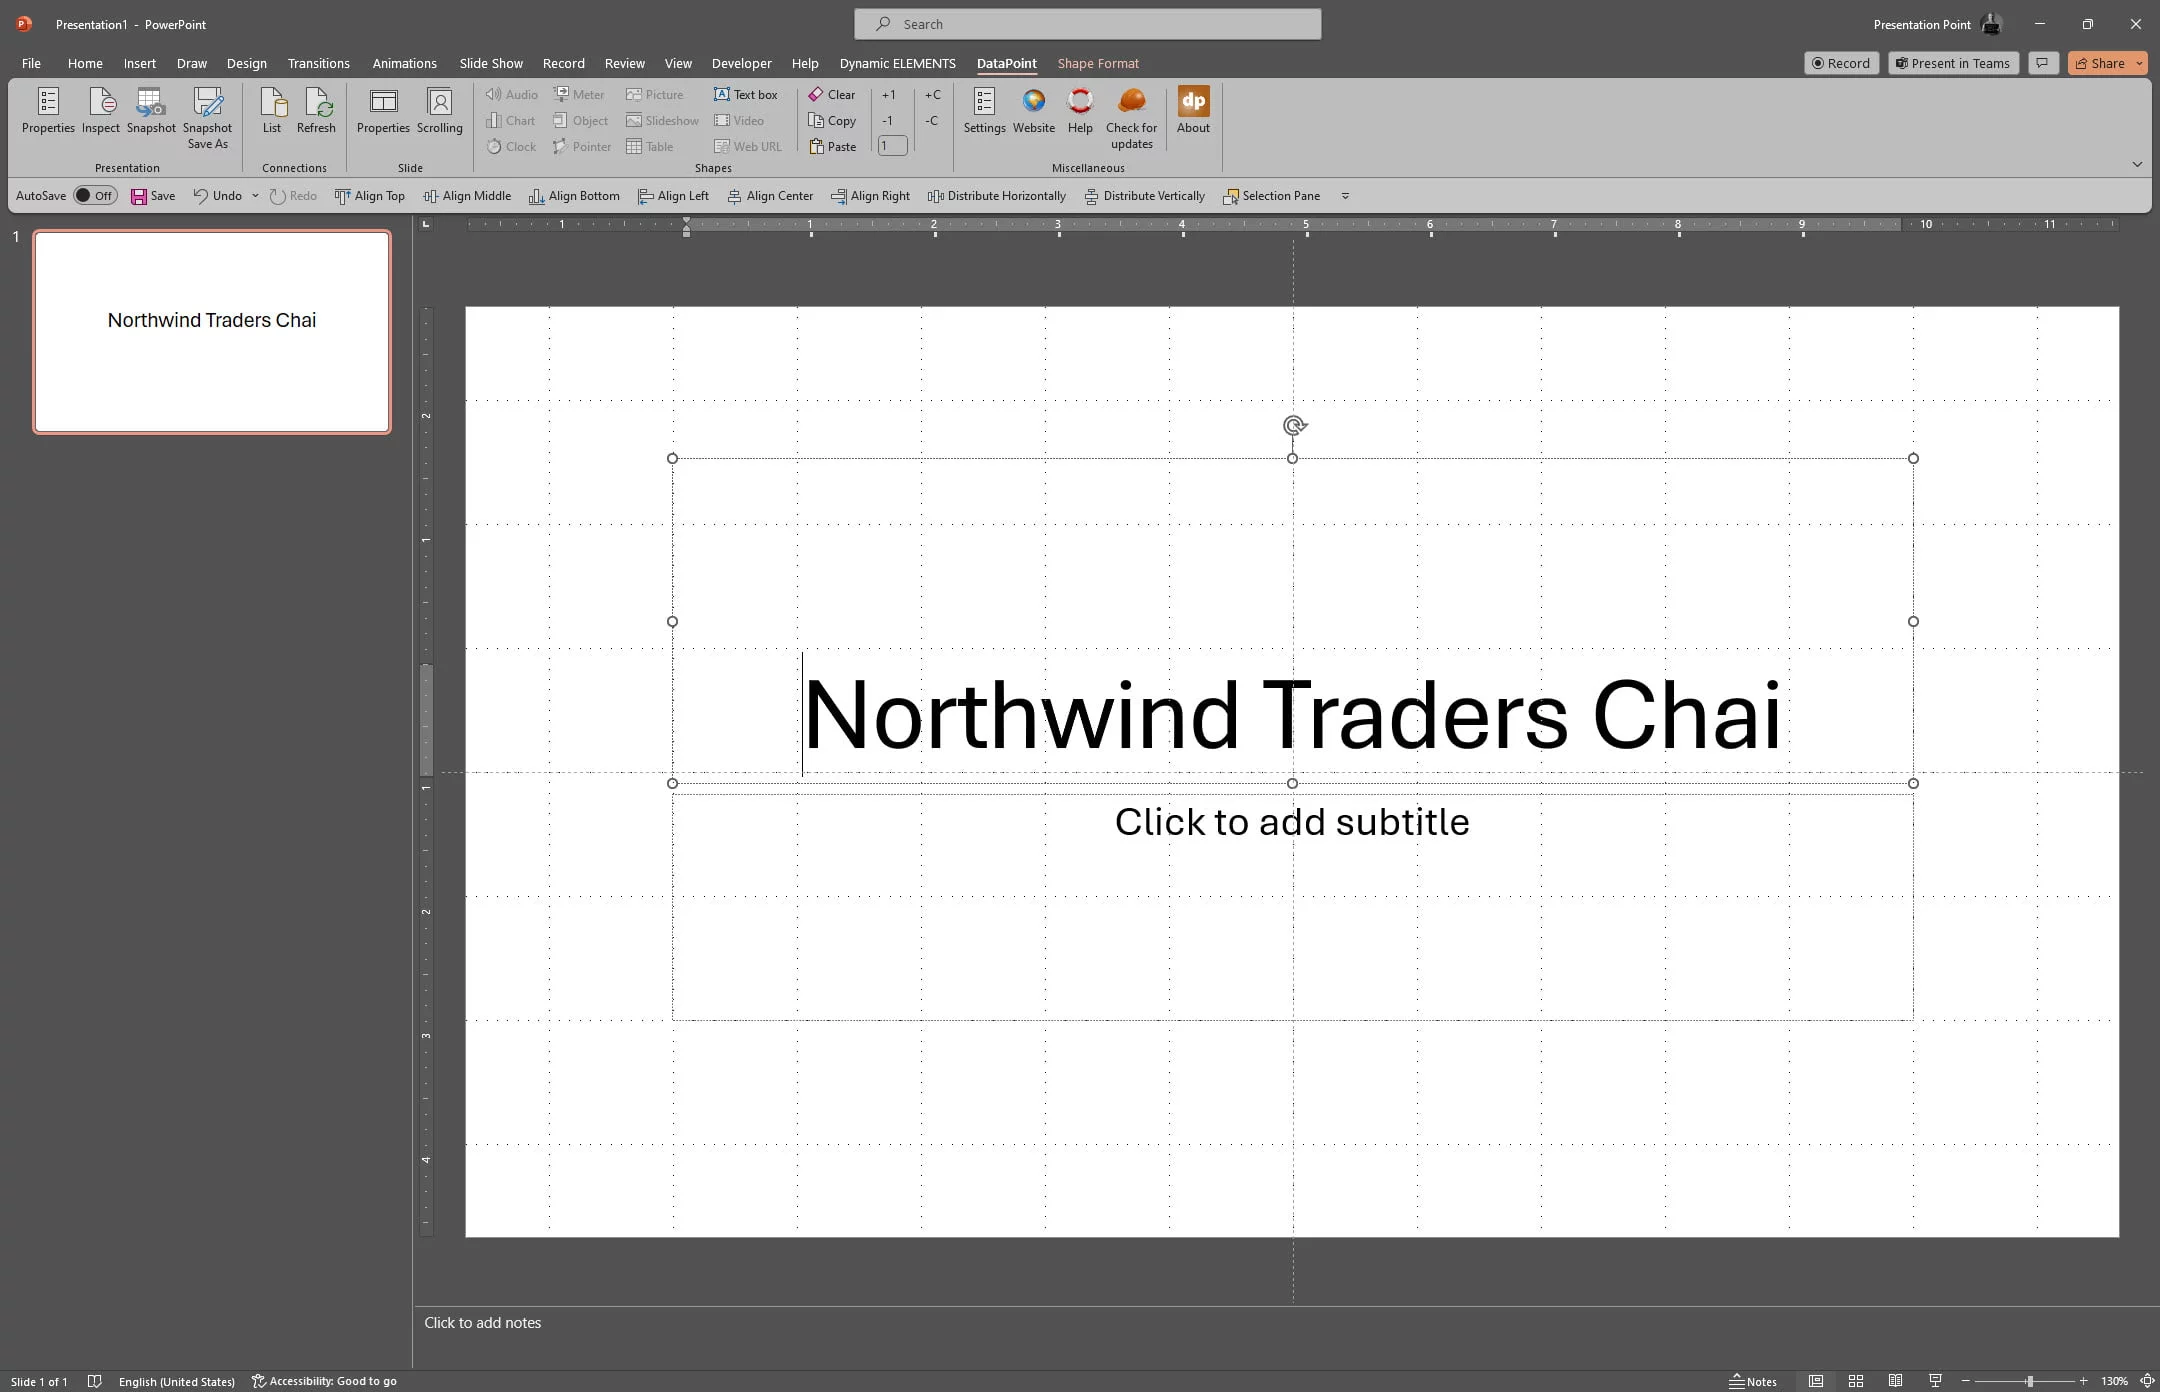This screenshot has width=2160, height=1392.
Task: Open About DataPoint
Action: coord(1193,111)
